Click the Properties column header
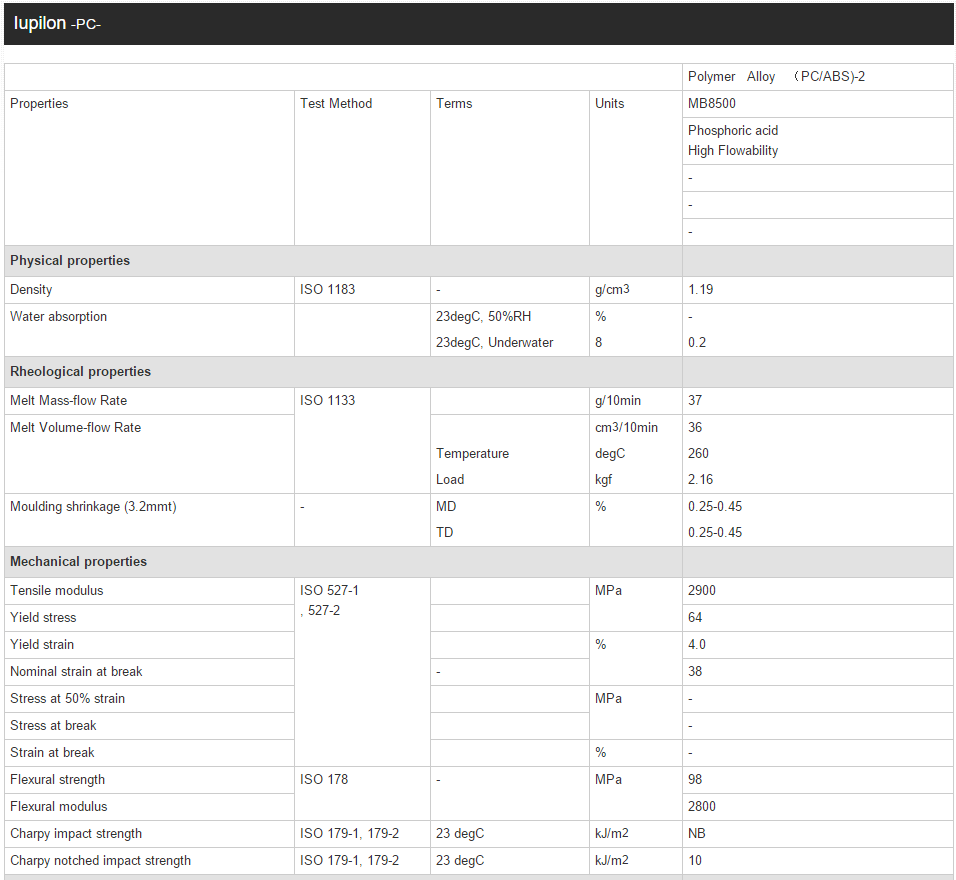The width and height of the screenshot is (956, 880). click(x=39, y=104)
